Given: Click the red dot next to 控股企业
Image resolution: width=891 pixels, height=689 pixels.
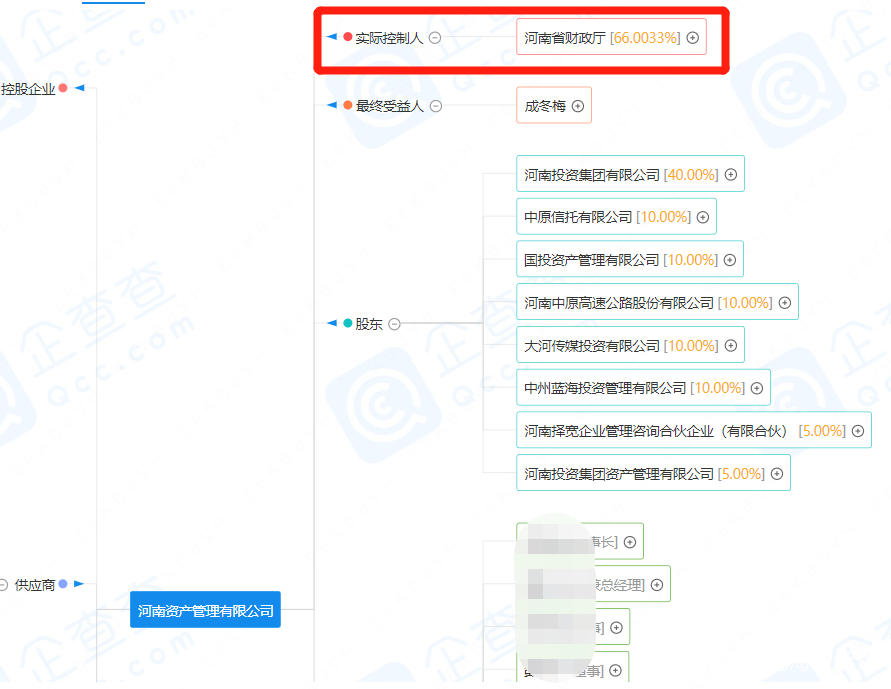Looking at the screenshot, I should click(x=63, y=88).
